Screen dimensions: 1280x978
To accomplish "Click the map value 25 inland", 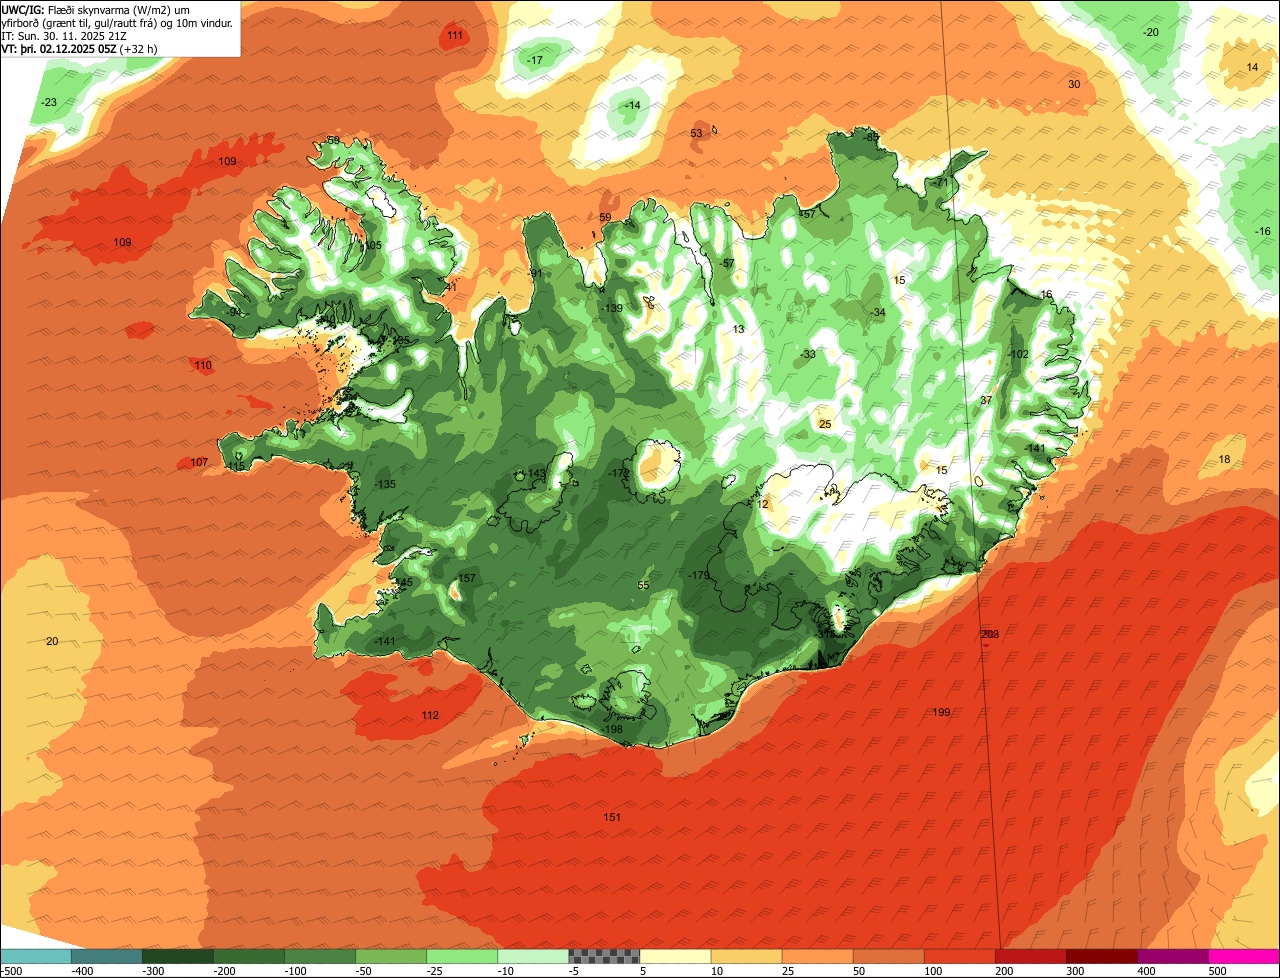I will [825, 424].
